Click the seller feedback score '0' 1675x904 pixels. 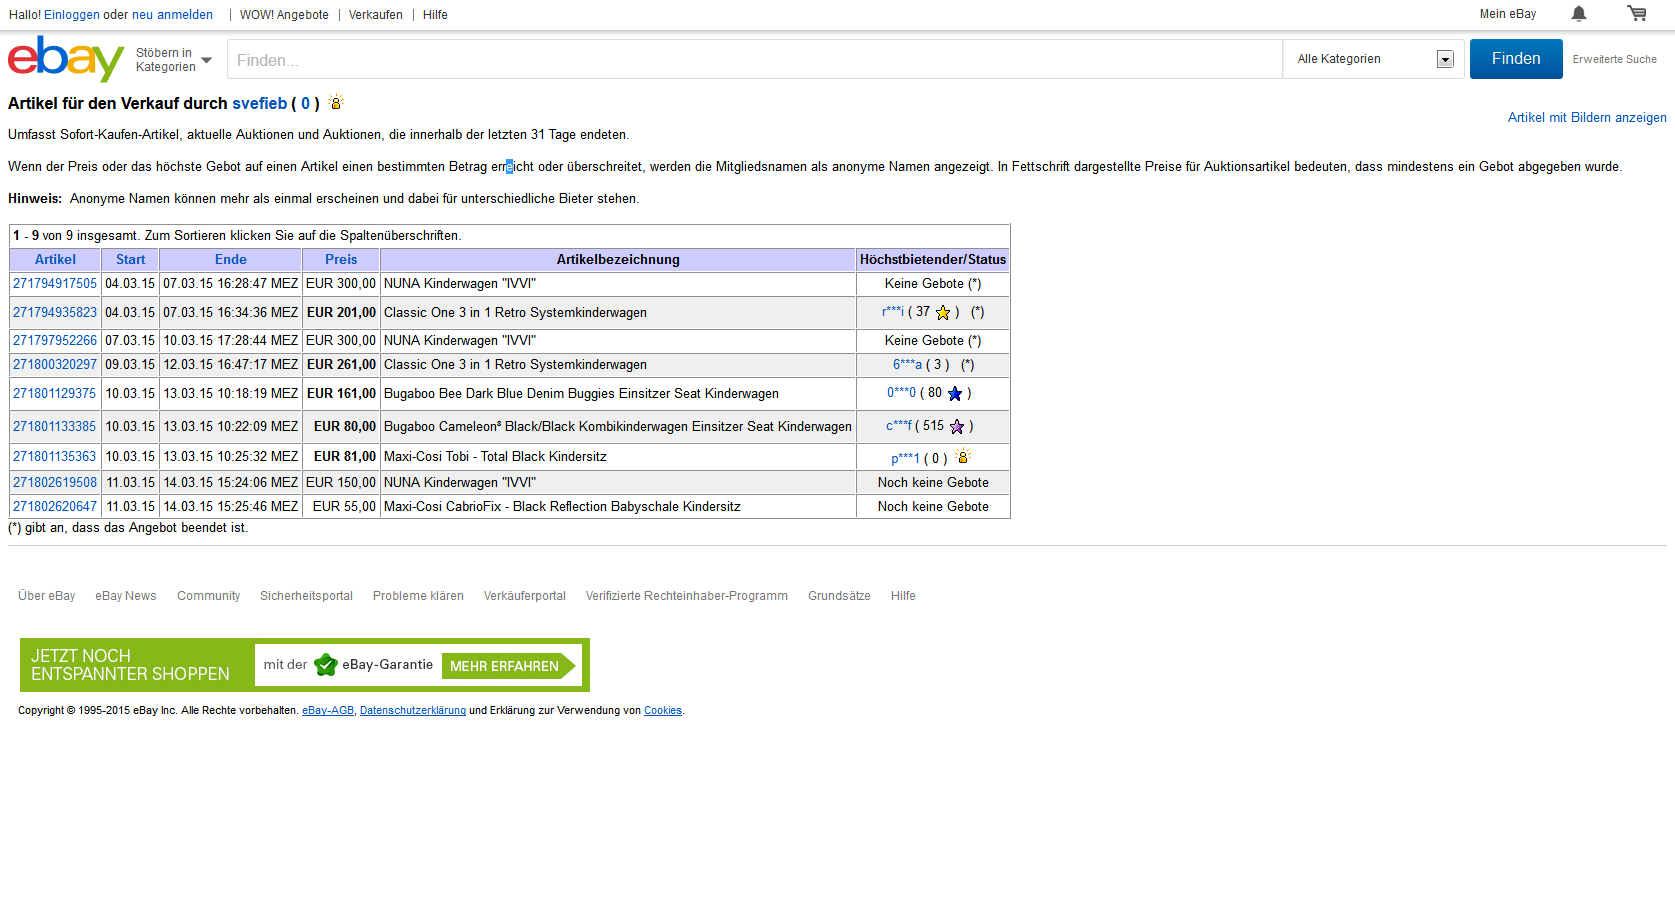point(305,104)
